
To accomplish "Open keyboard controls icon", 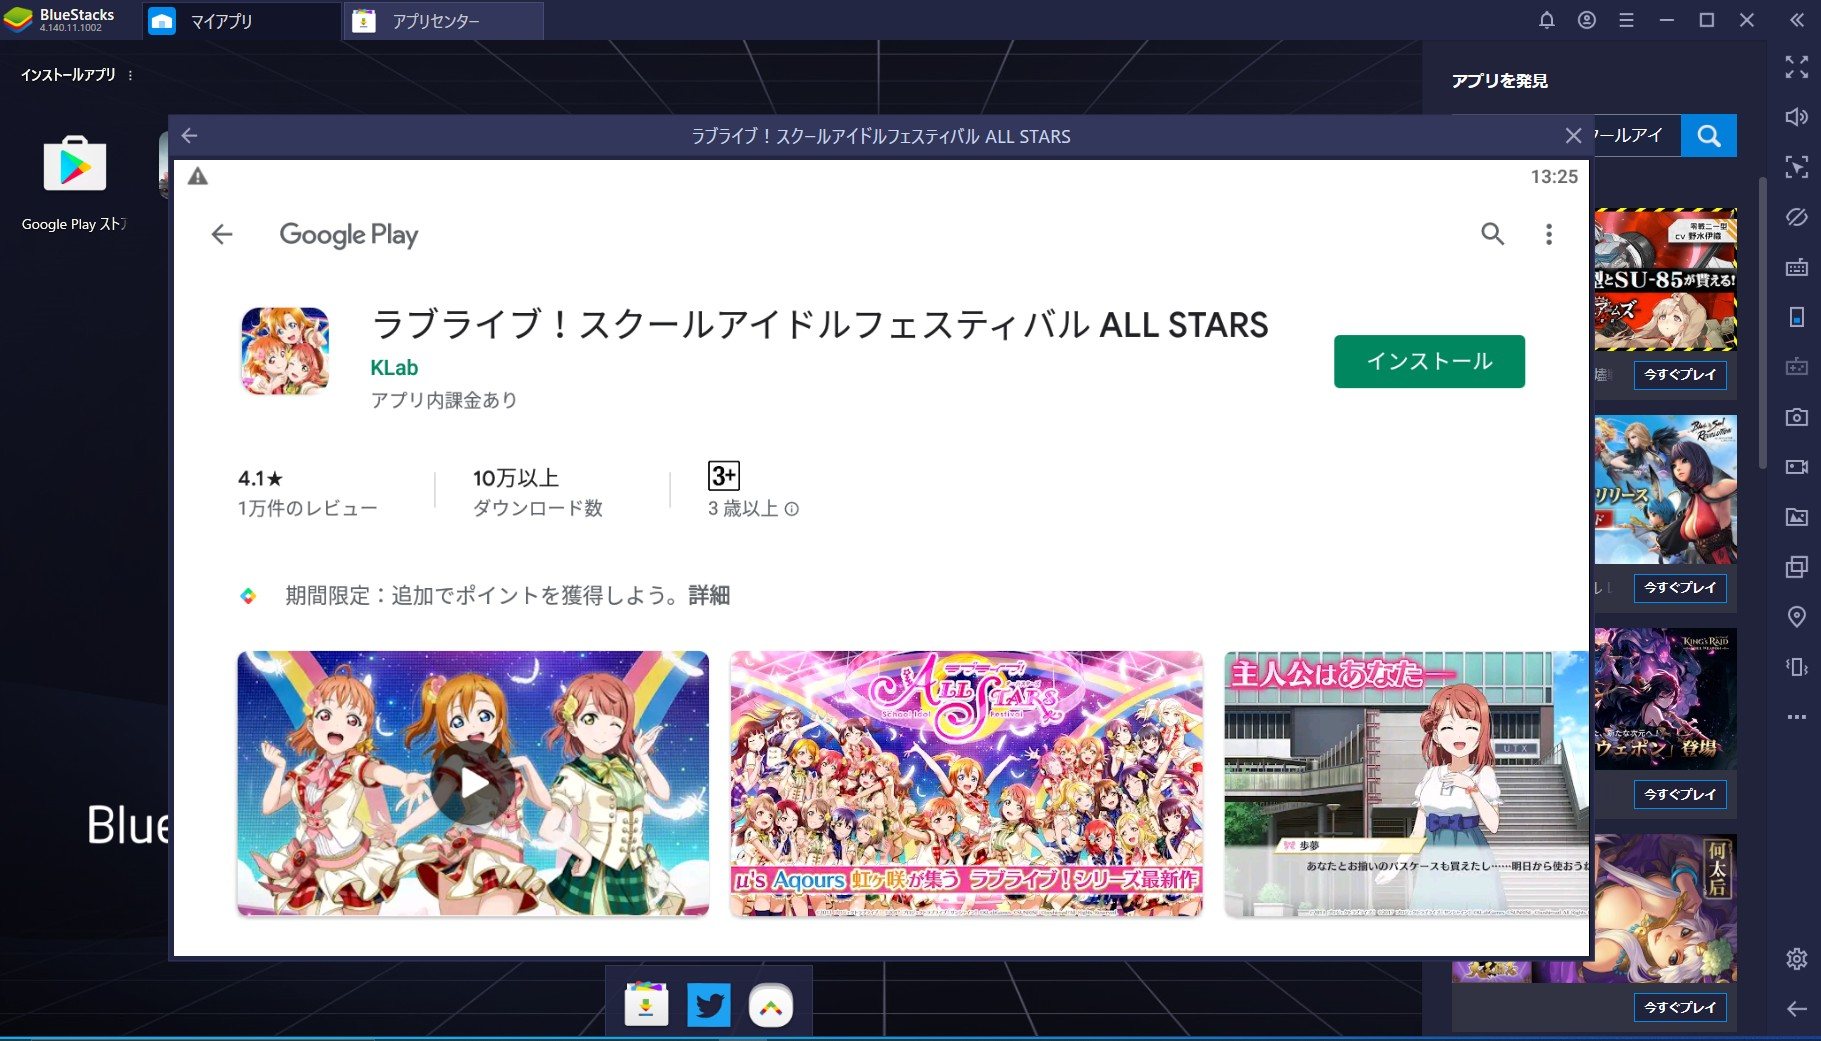I will pyautogui.click(x=1796, y=267).
